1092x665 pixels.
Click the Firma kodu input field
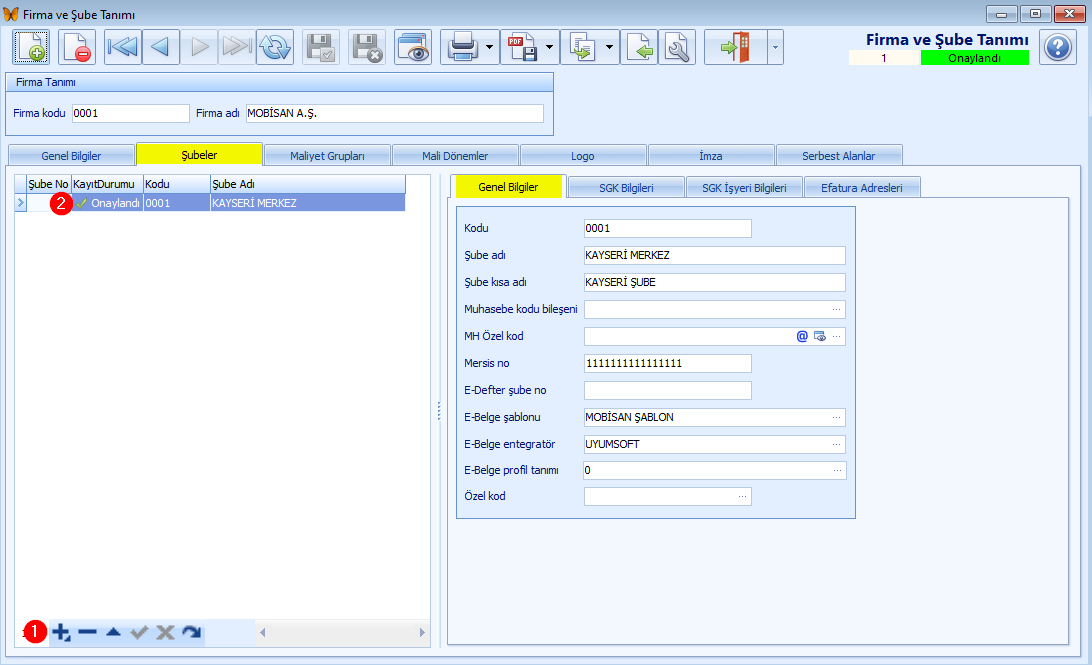tap(131, 114)
